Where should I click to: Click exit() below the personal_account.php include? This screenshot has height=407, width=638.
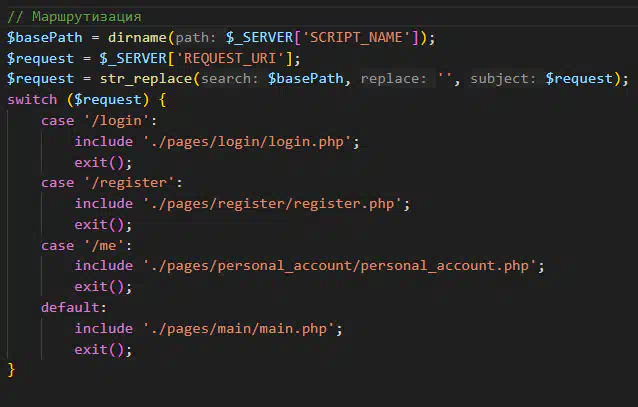pyautogui.click(x=103, y=287)
